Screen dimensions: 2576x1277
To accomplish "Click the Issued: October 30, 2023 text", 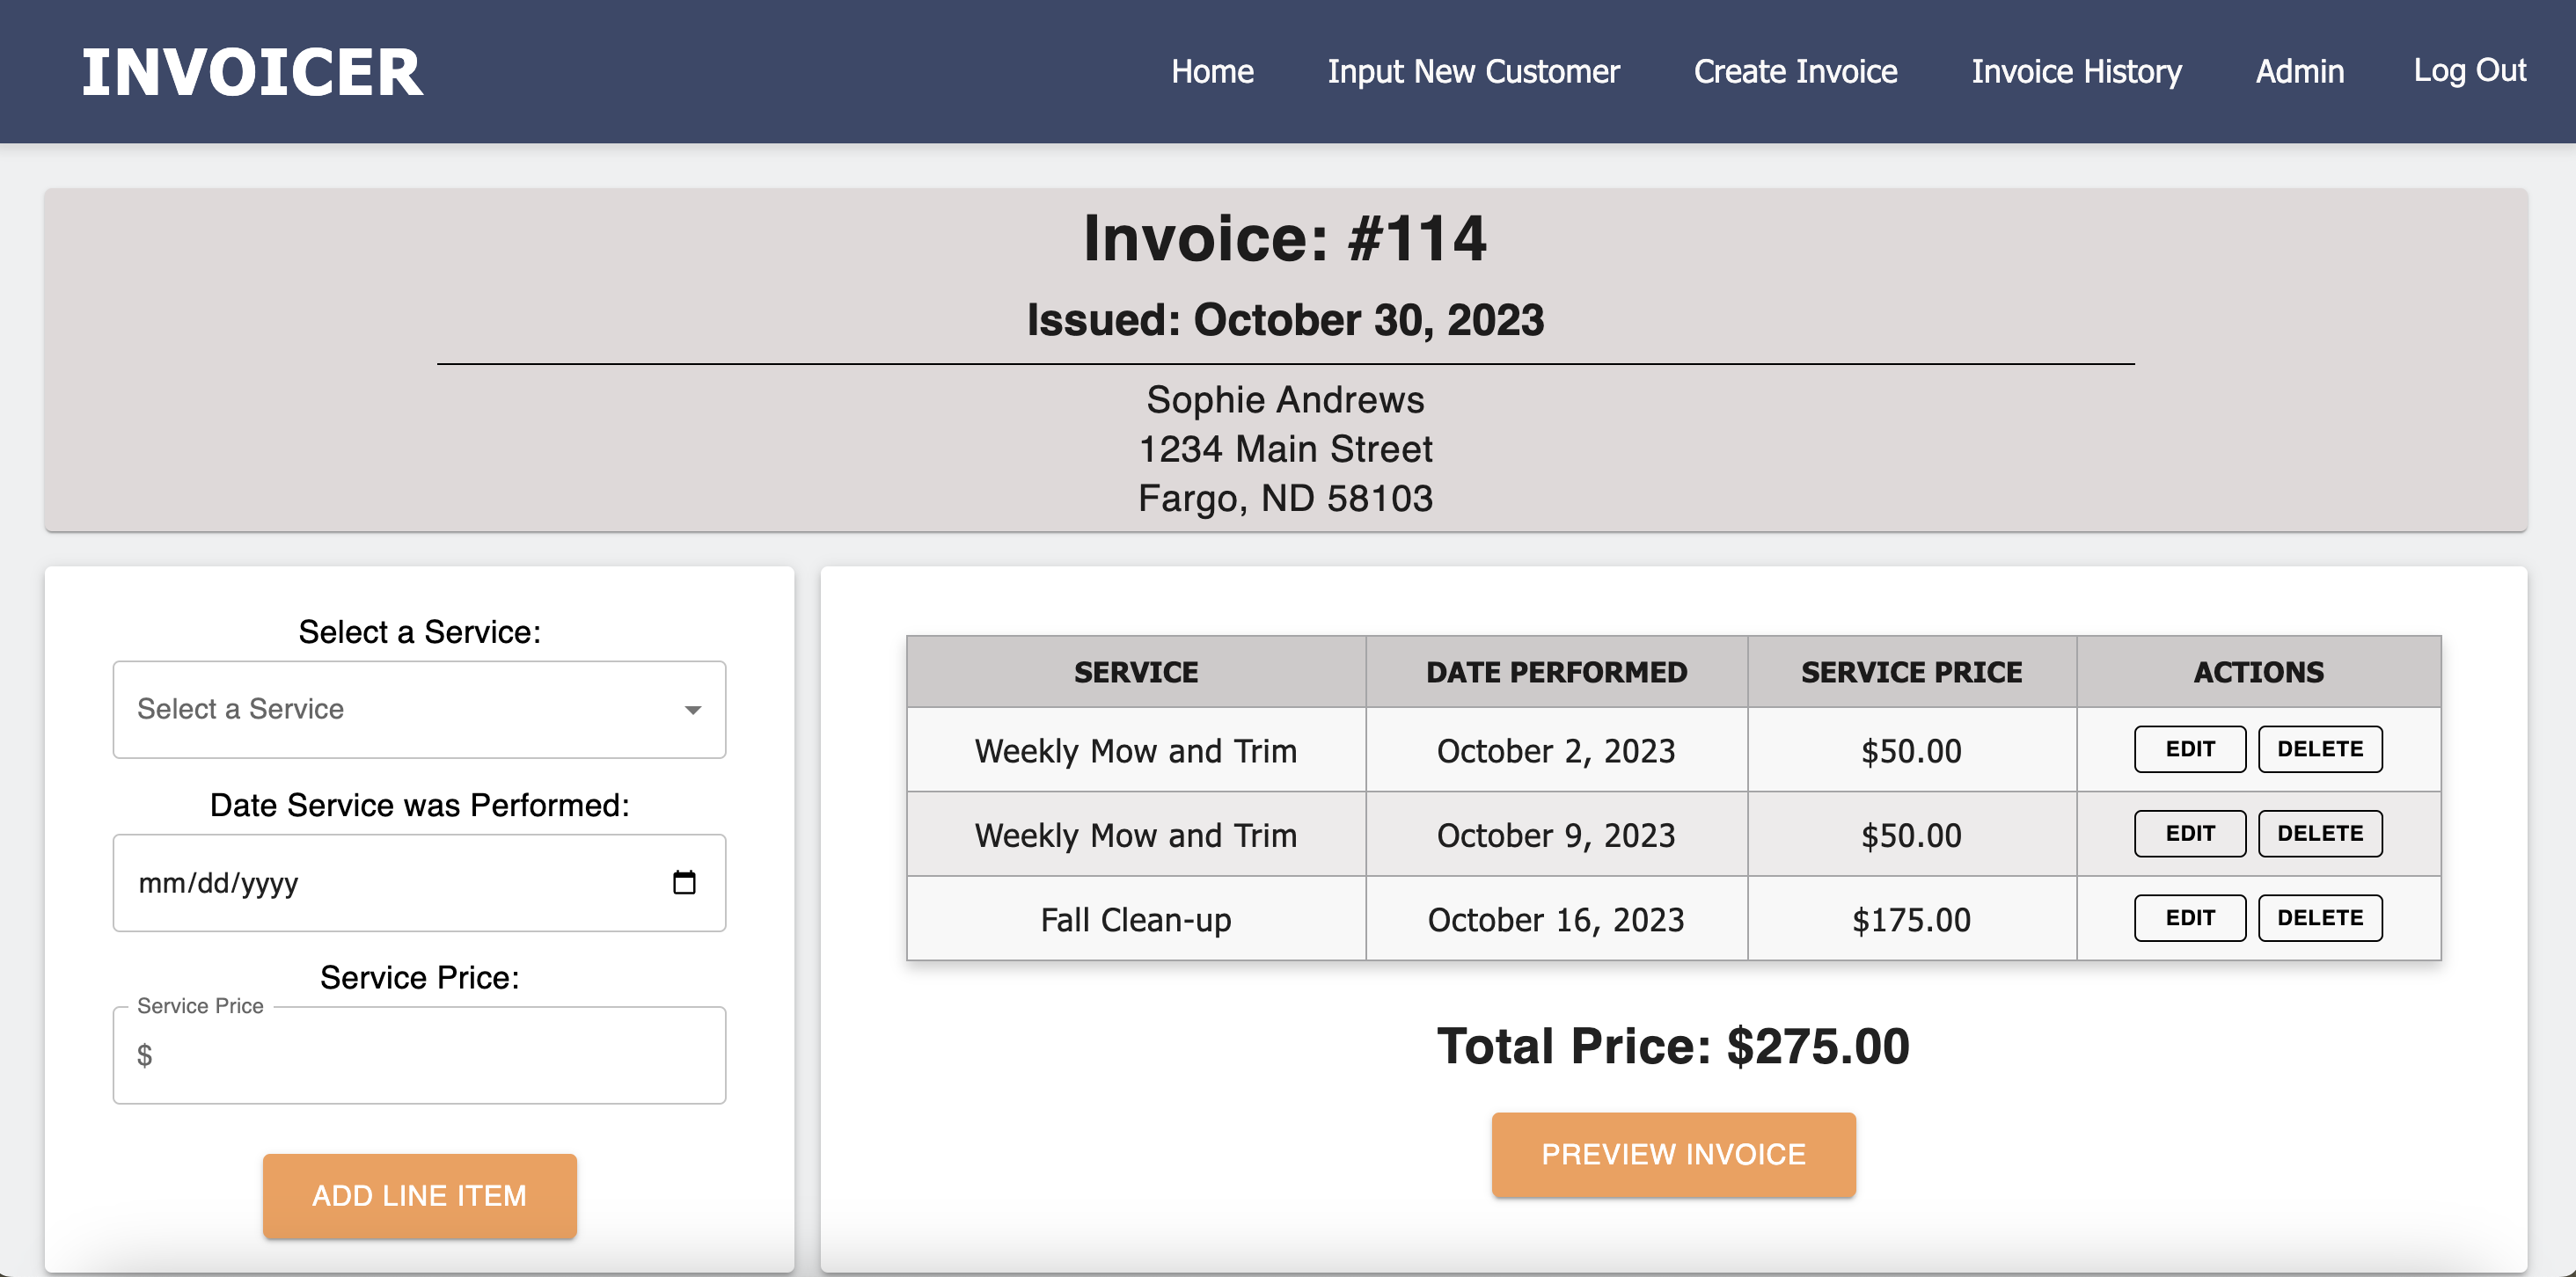I will tap(1285, 320).
